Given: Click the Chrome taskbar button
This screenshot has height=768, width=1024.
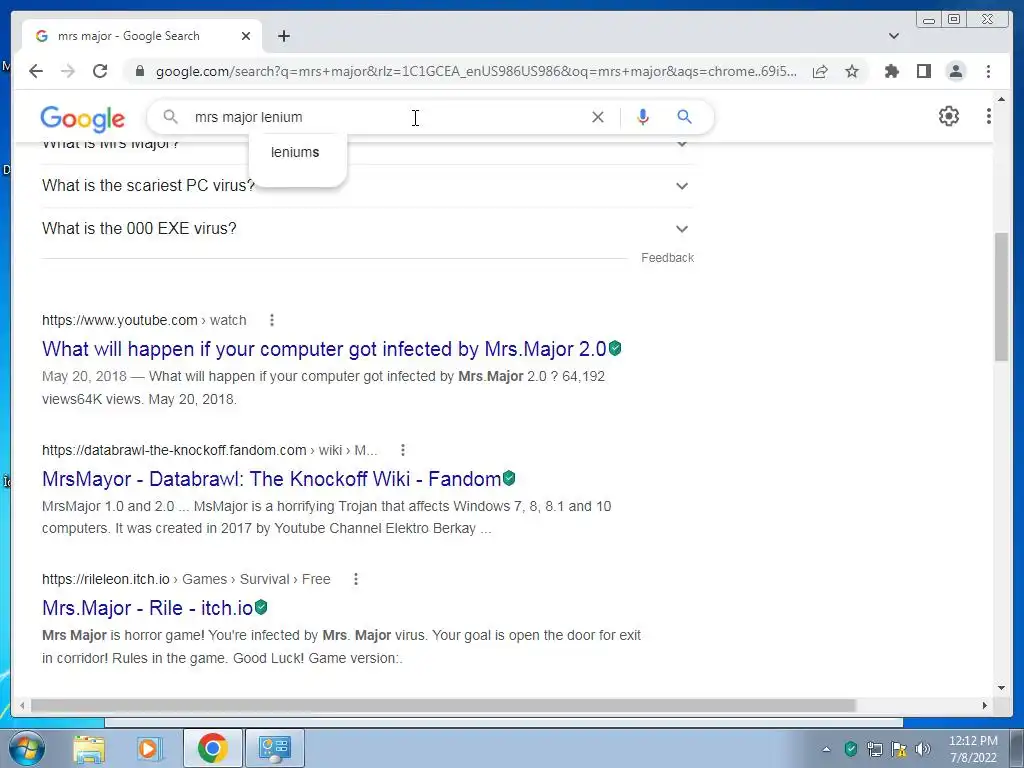Looking at the screenshot, I should pos(212,748).
